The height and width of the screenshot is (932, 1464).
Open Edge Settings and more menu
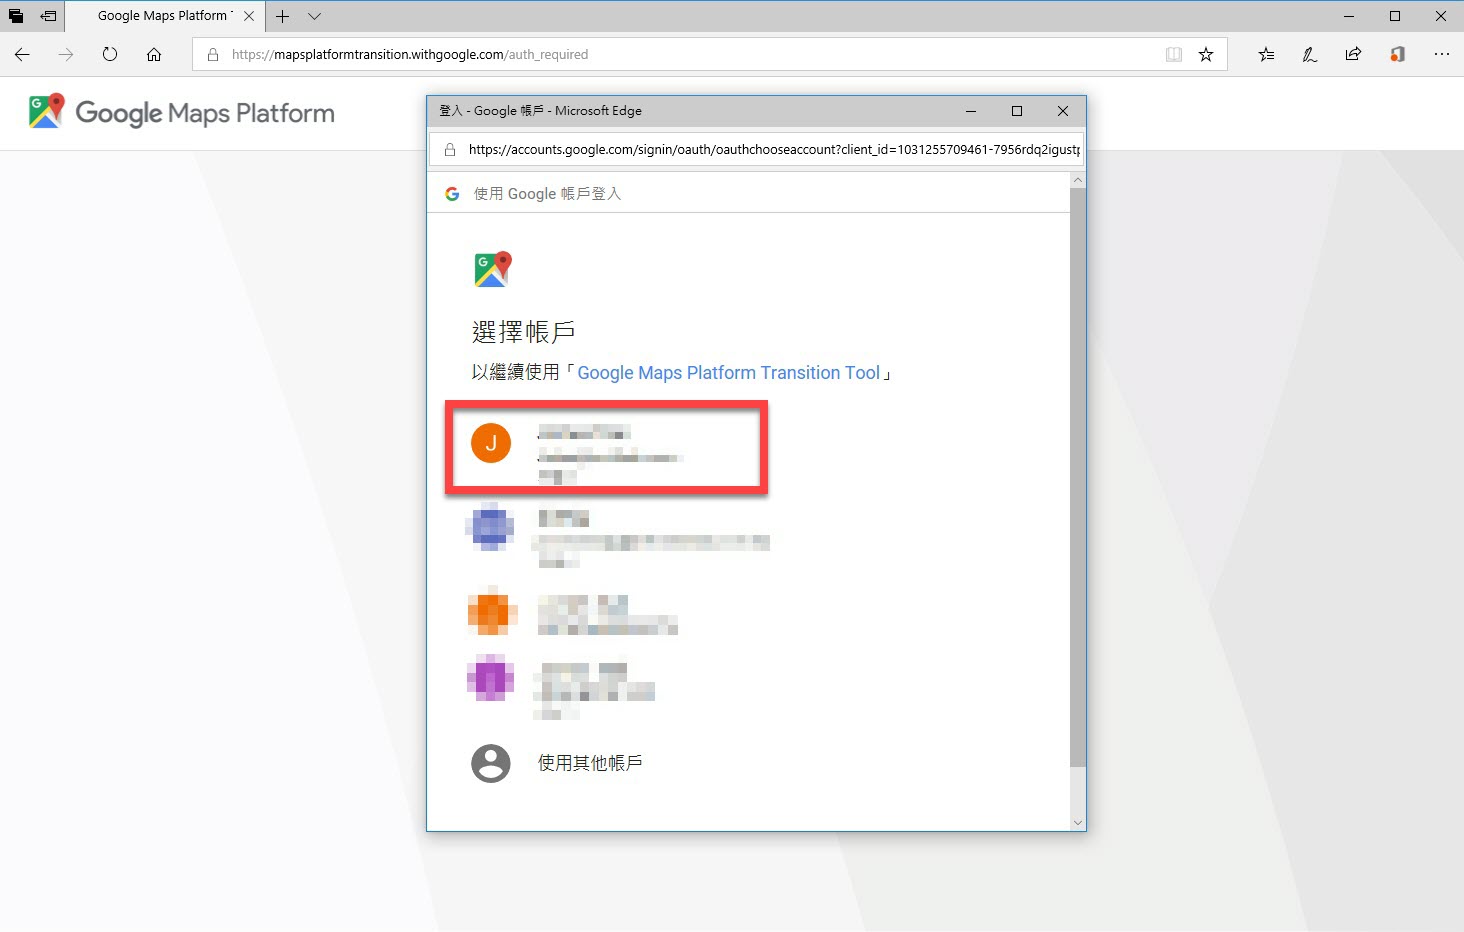(x=1441, y=55)
